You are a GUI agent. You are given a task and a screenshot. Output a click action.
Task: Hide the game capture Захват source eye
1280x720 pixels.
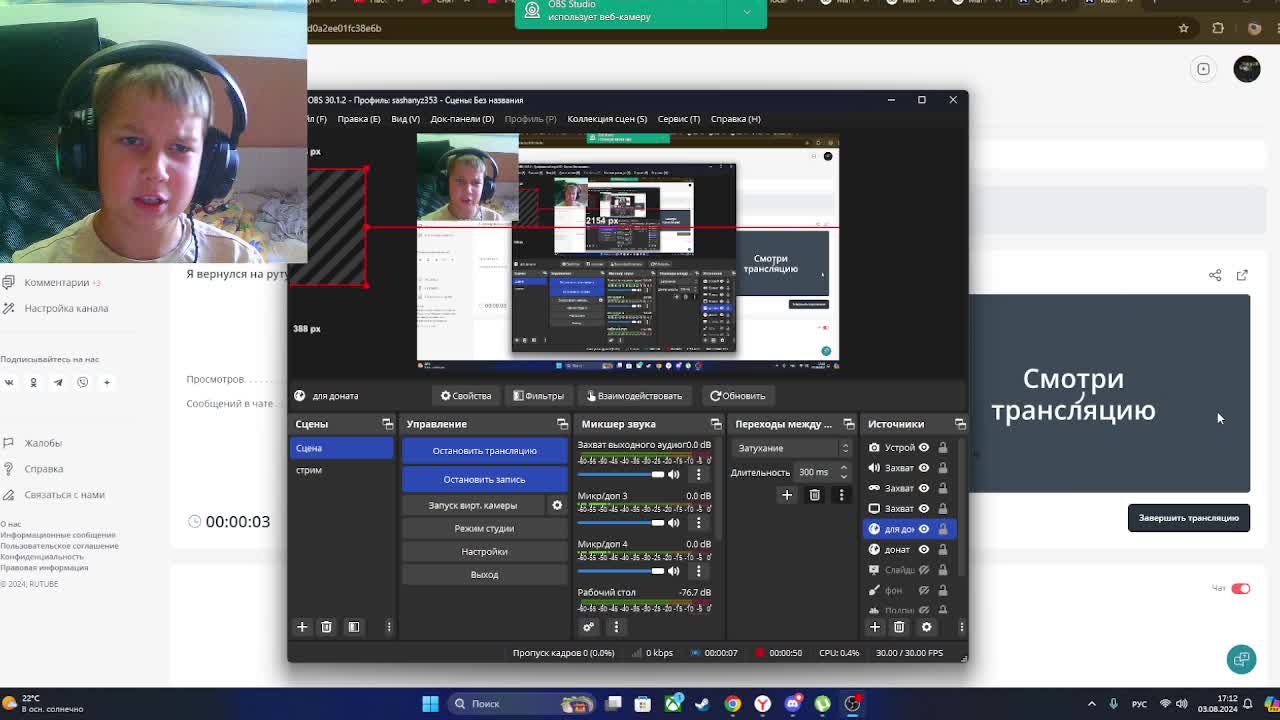tap(924, 488)
